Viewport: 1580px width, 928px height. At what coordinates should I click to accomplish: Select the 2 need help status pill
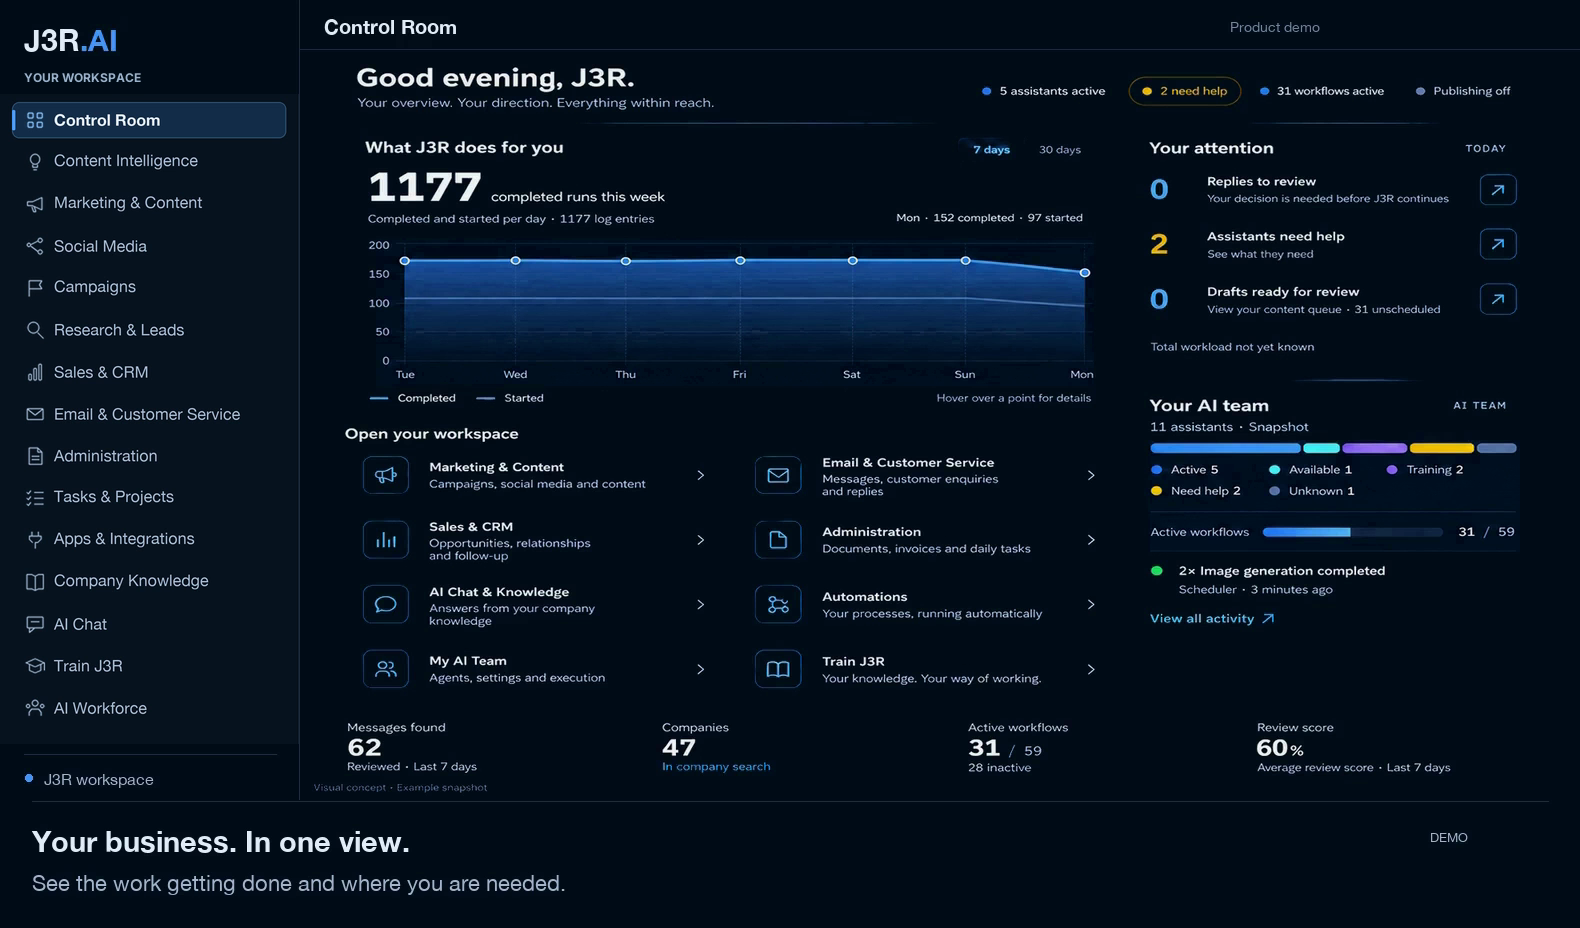[x=1185, y=91]
